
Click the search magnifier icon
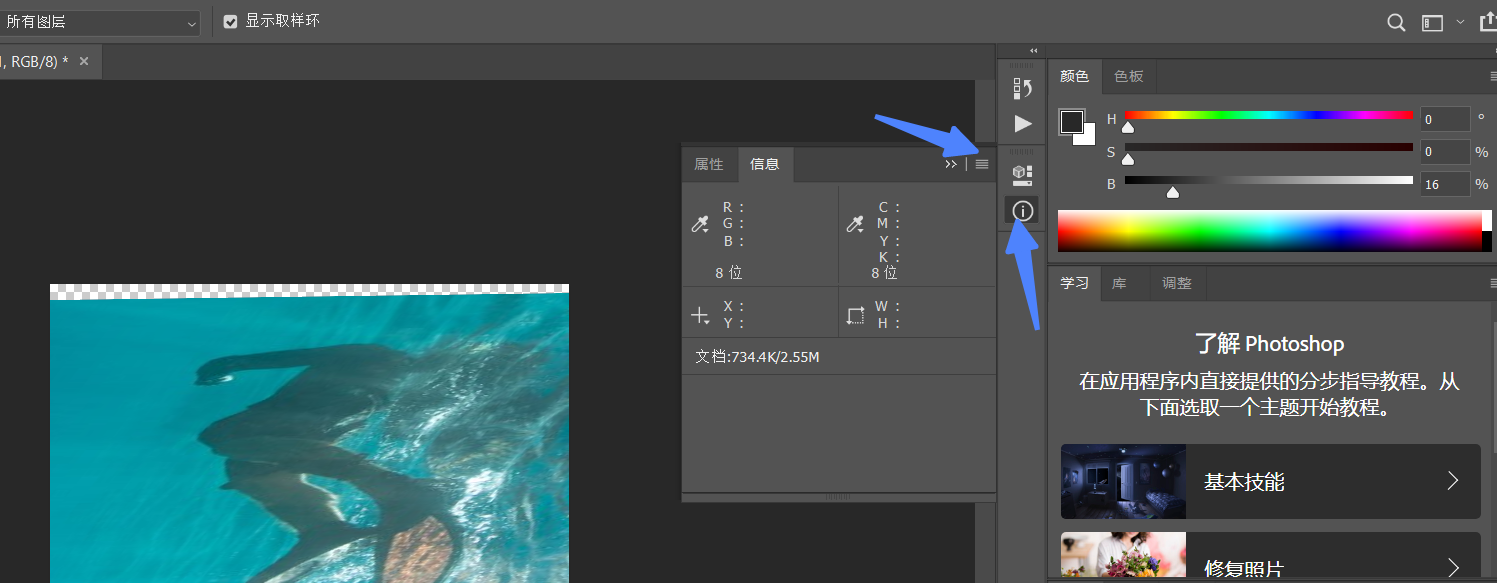tap(1395, 21)
